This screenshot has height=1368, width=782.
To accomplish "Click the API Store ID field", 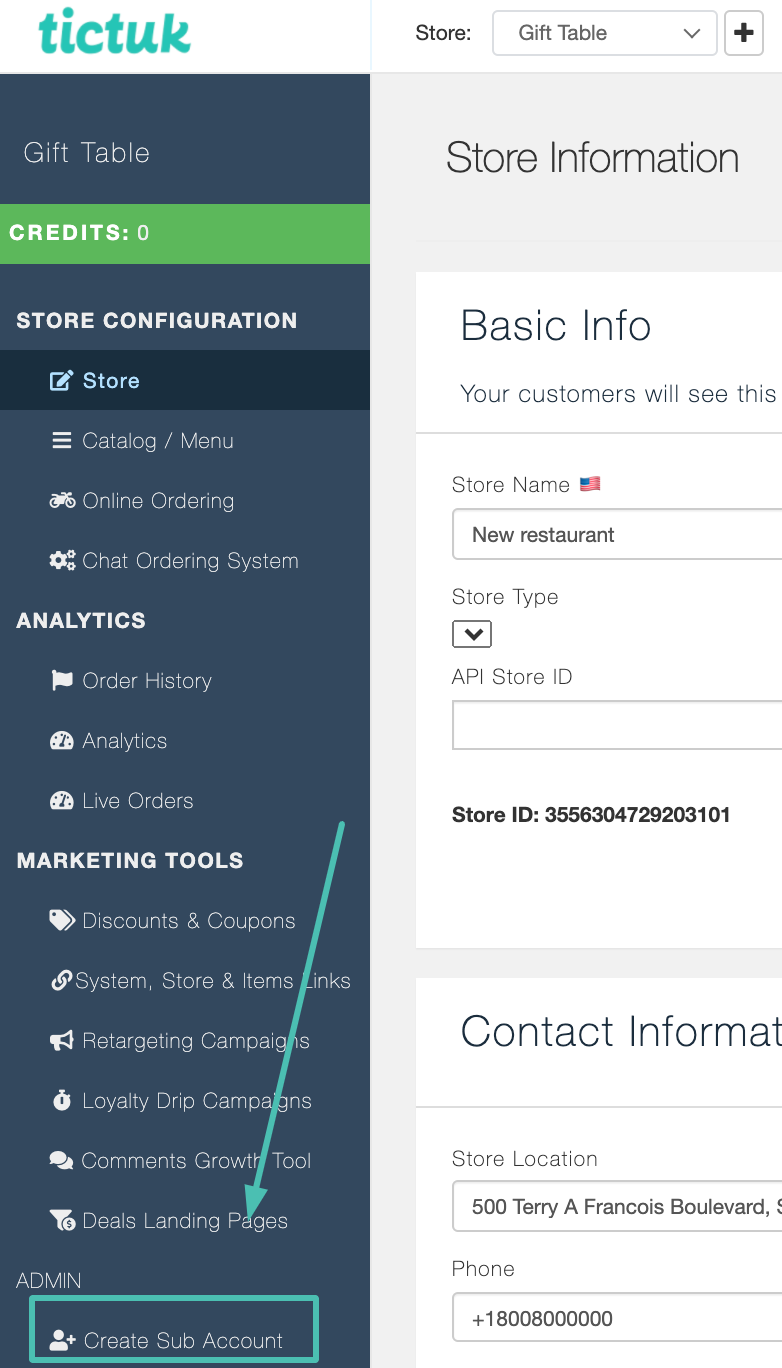I will [616, 725].
